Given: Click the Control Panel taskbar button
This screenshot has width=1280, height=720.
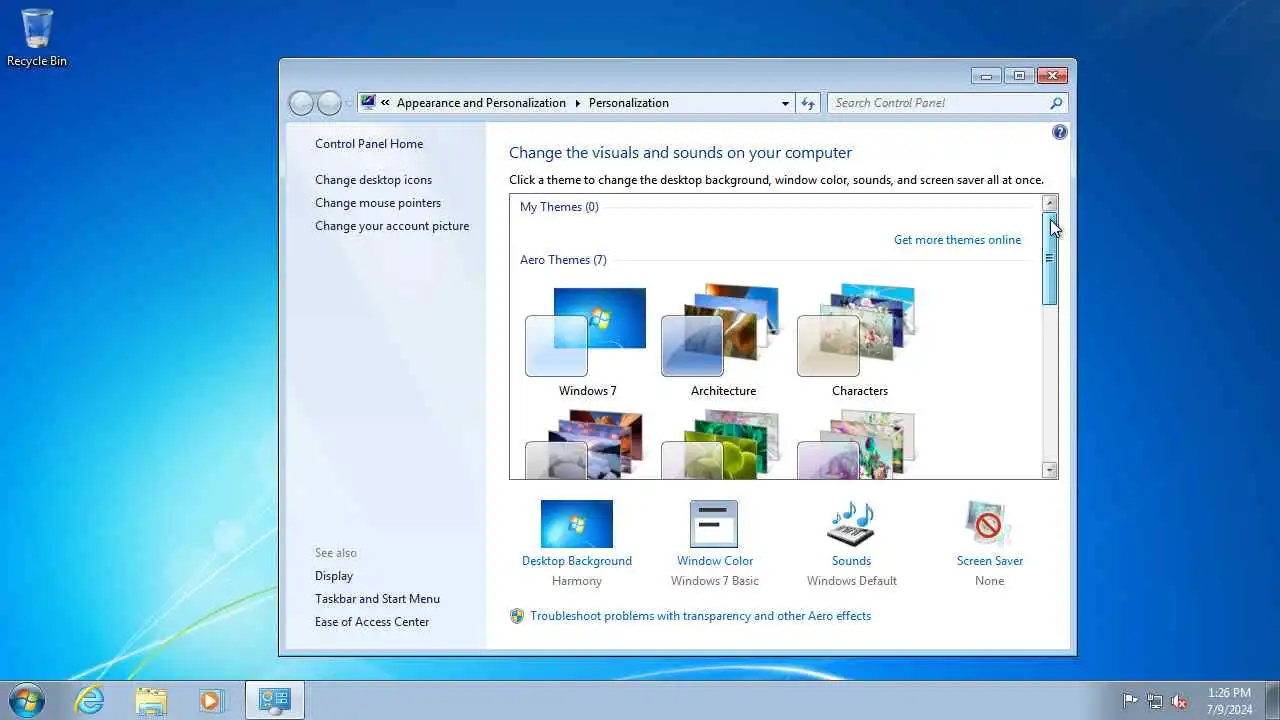Looking at the screenshot, I should tap(274, 700).
